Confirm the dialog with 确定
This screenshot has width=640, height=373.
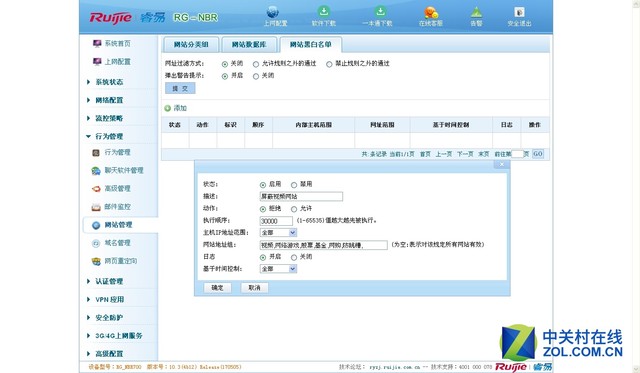pyautogui.click(x=218, y=288)
